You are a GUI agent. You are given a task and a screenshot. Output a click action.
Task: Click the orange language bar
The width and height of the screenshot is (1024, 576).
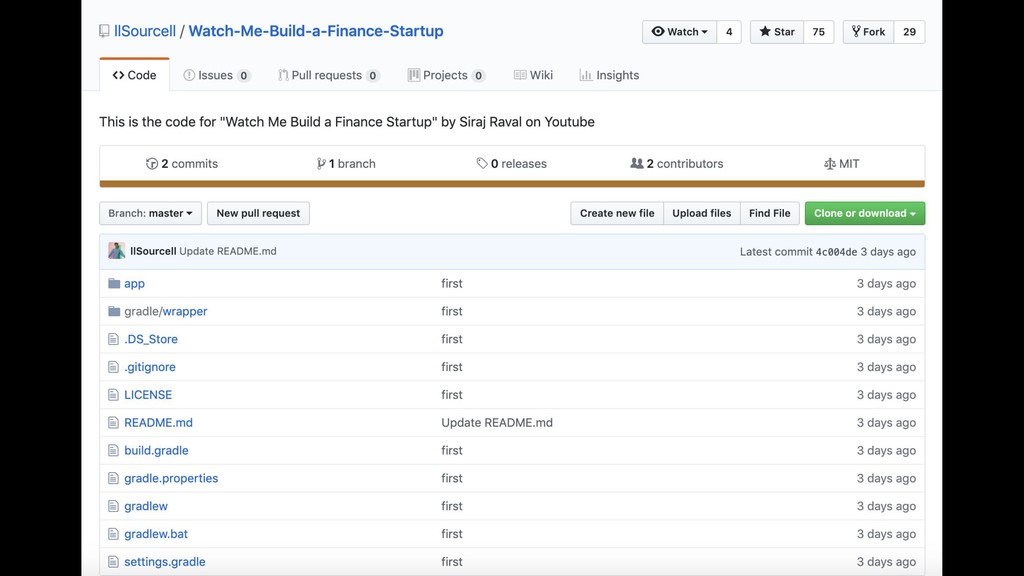click(512, 184)
